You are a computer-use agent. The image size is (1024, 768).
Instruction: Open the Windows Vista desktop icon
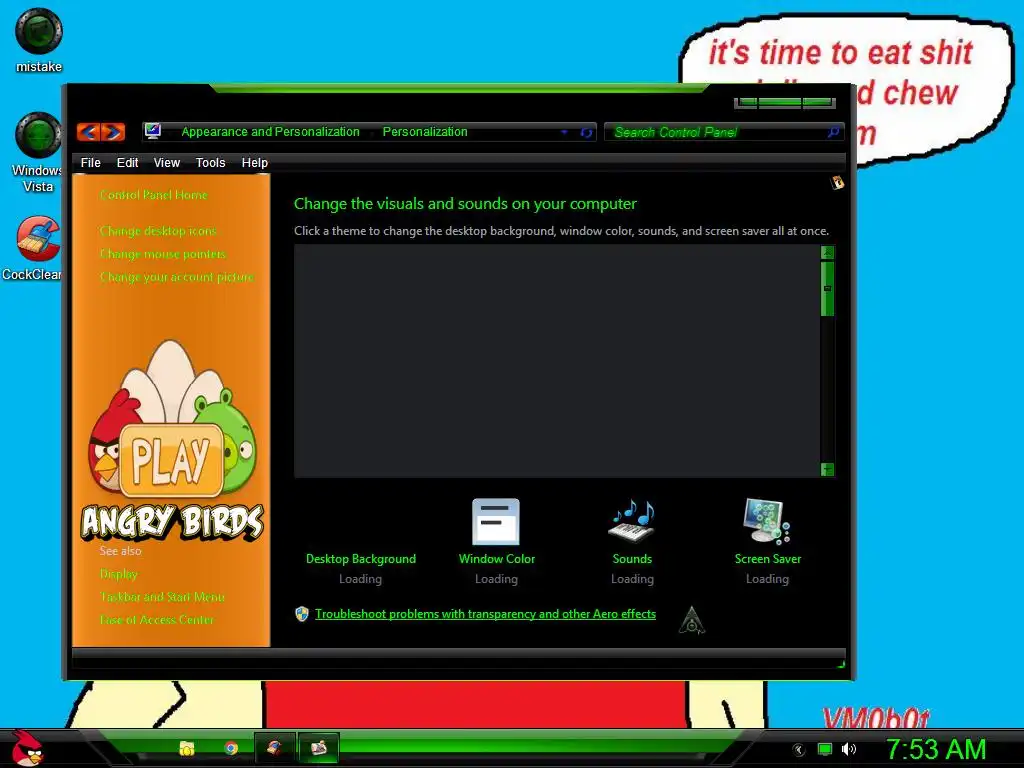point(38,153)
